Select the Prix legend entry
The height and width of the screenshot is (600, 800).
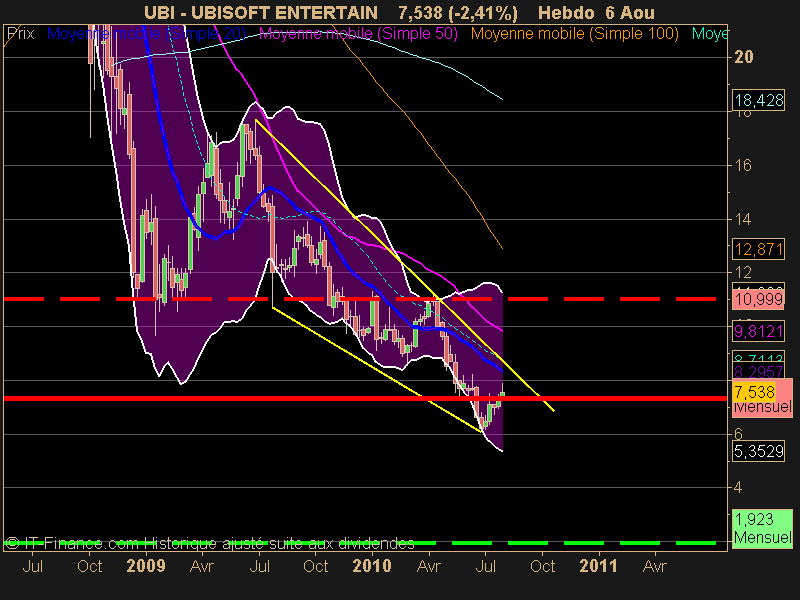21,34
